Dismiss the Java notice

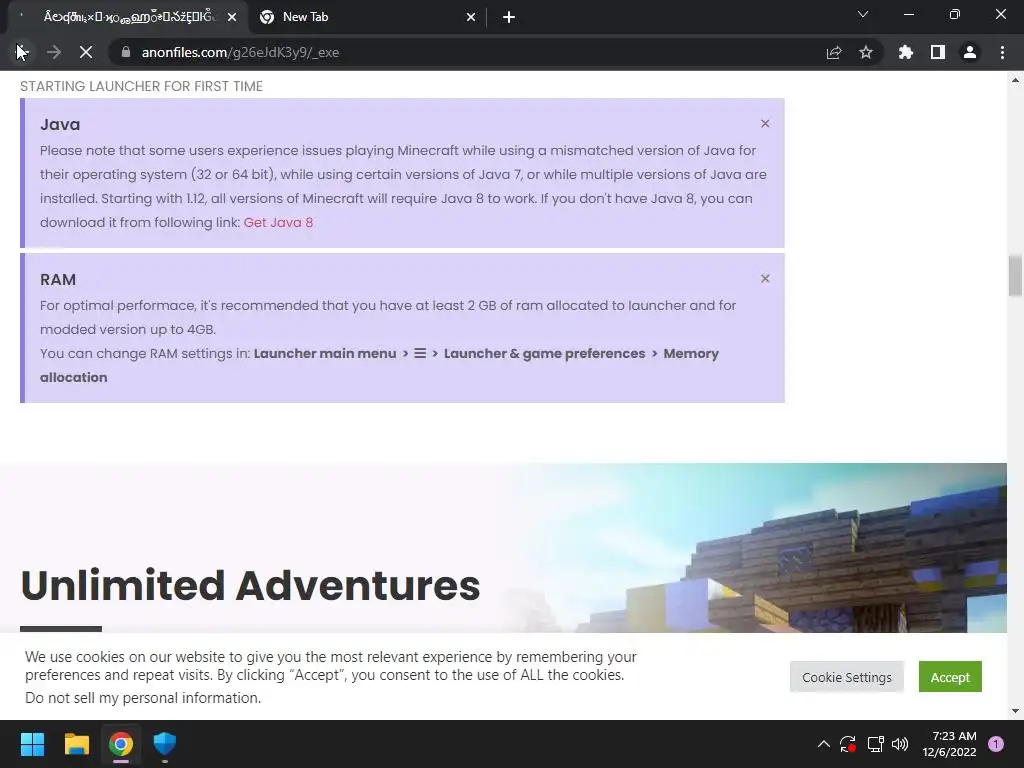coord(765,123)
